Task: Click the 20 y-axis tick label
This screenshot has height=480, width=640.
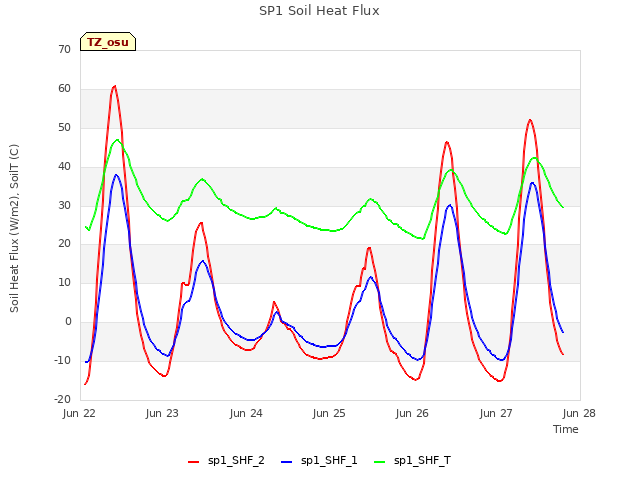Action: click(x=64, y=244)
